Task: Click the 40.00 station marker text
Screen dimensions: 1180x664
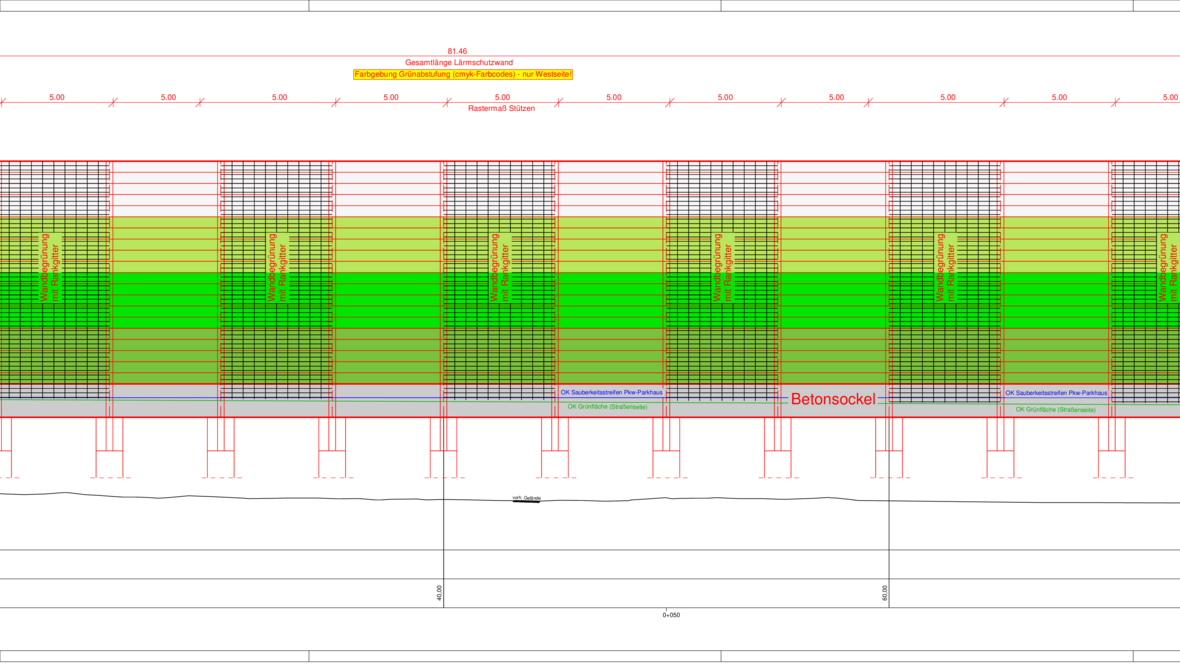Action: [x=440, y=595]
